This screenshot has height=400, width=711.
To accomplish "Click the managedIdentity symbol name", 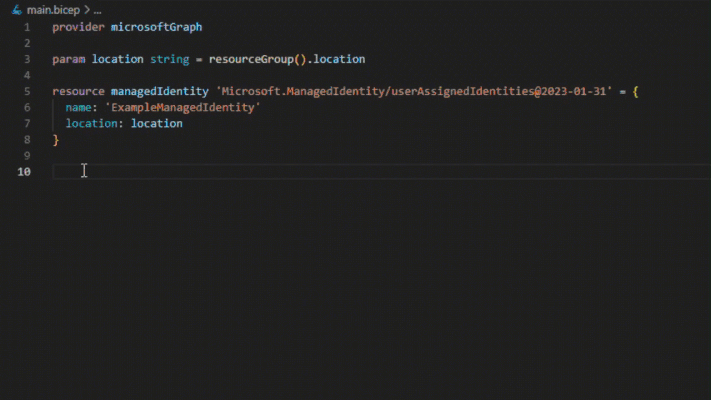I will 160,92.
